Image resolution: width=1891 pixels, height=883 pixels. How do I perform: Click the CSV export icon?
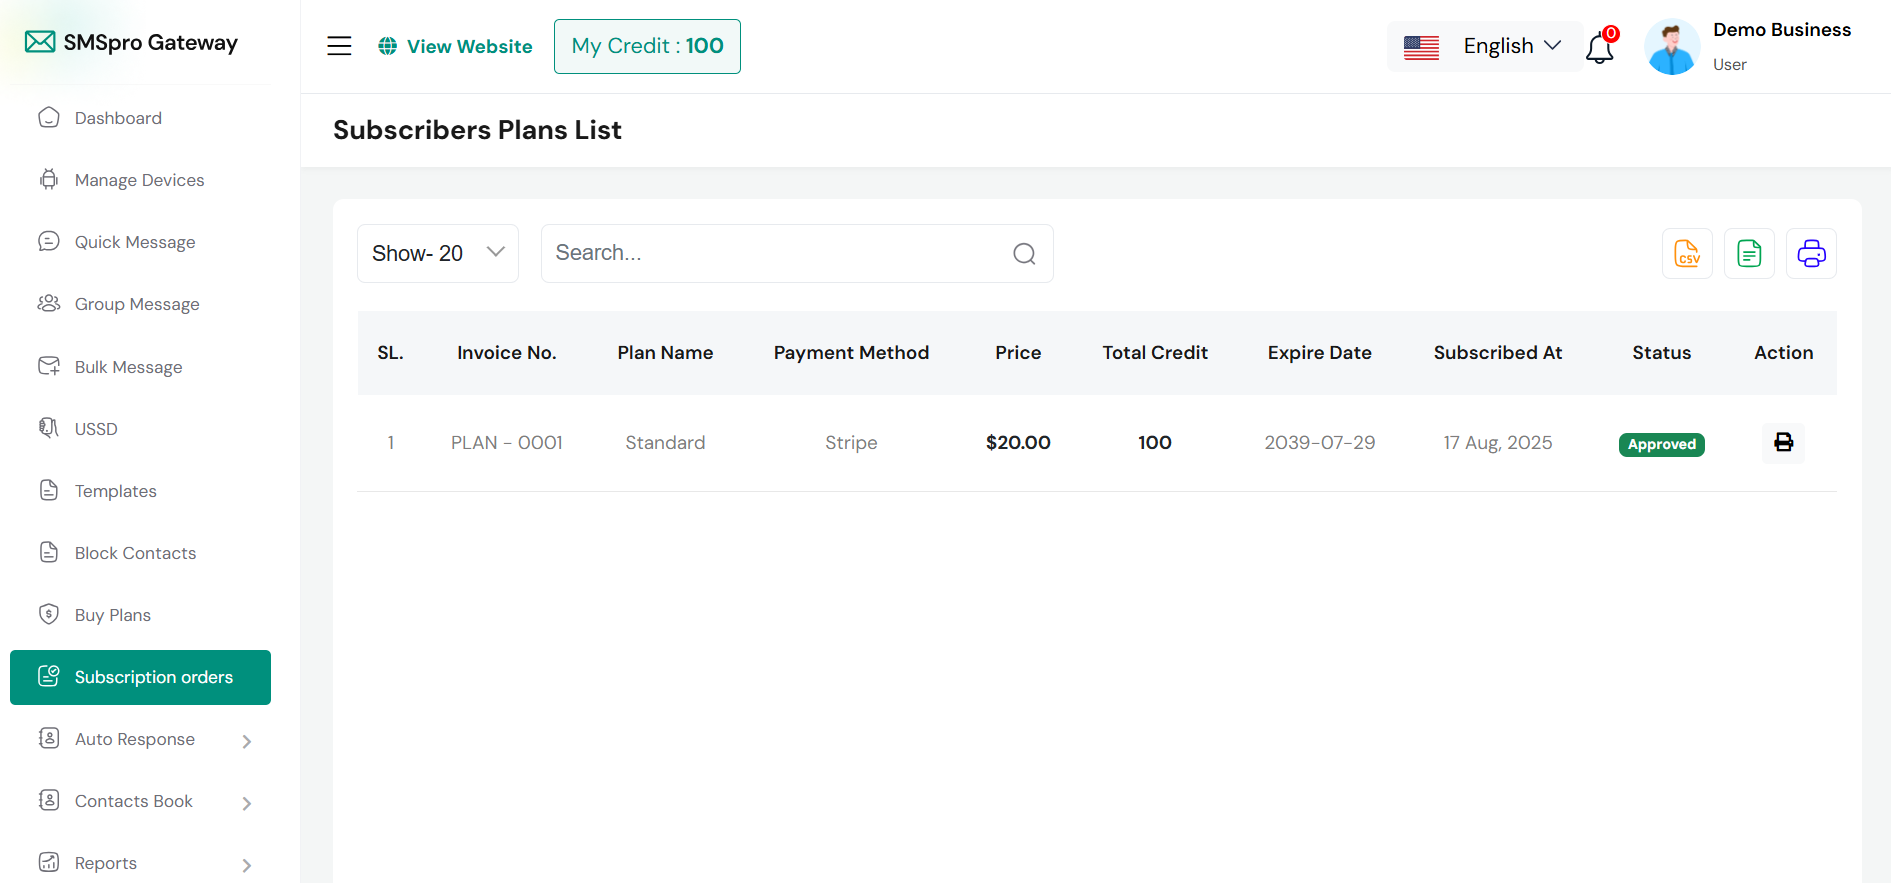1687,254
